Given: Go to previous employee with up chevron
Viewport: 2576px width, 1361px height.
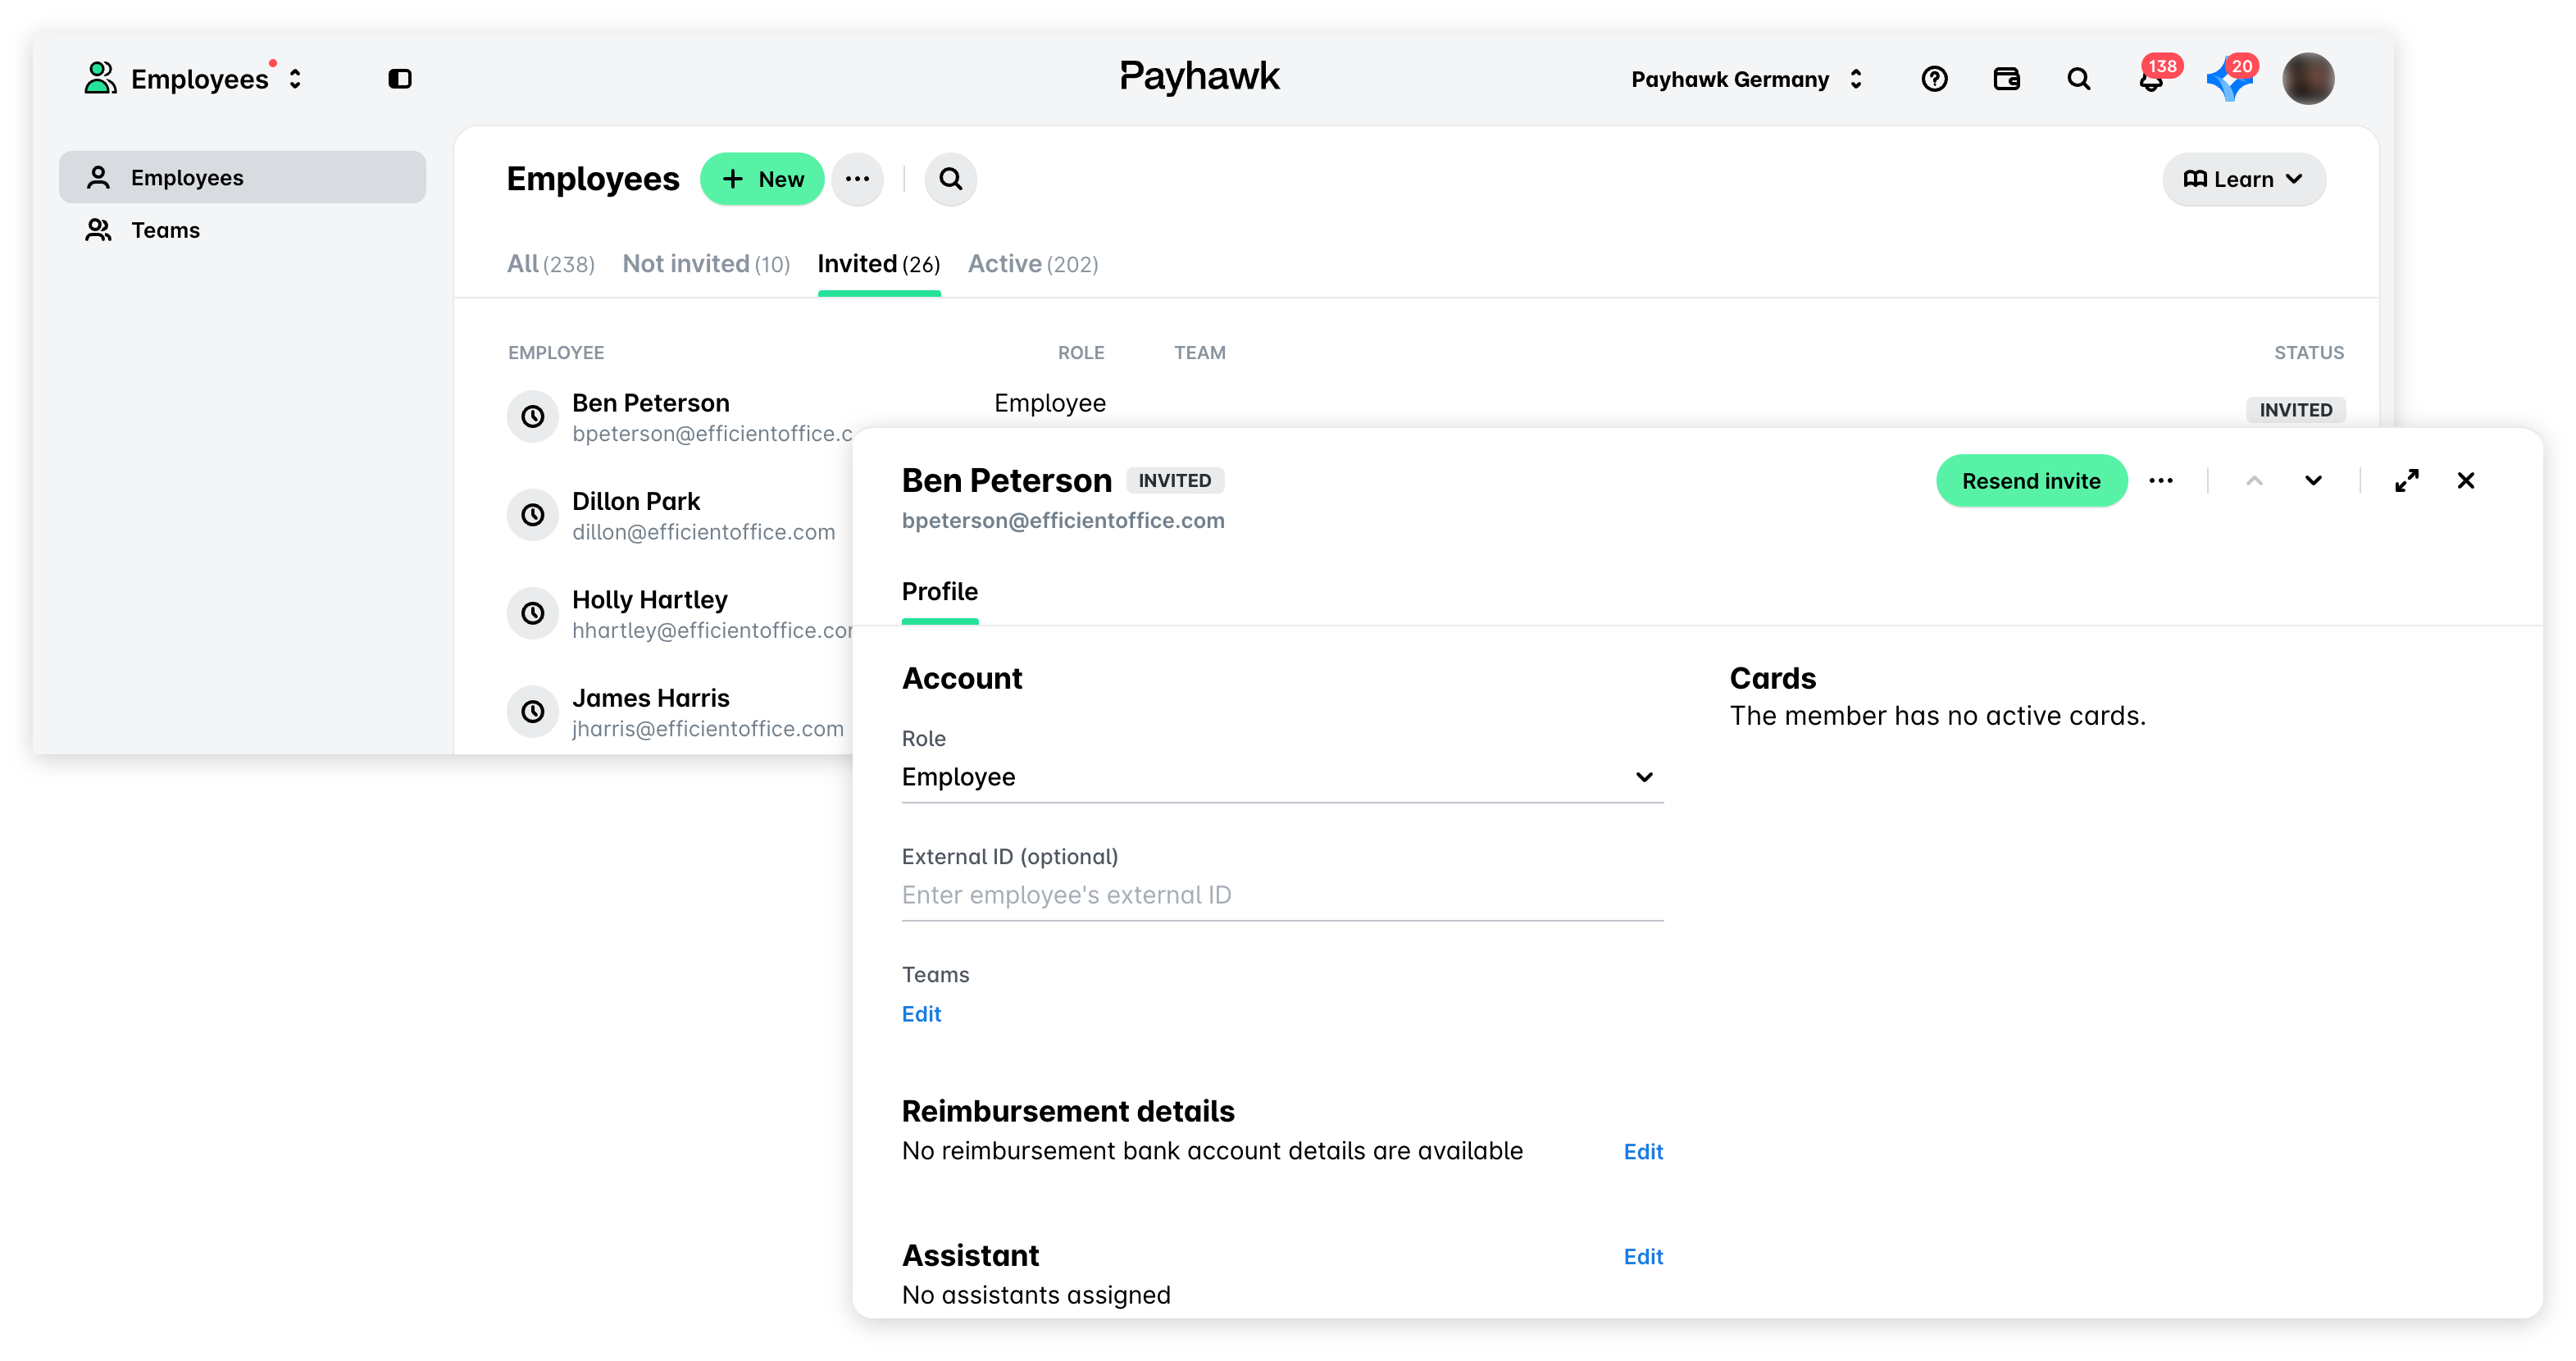Looking at the screenshot, I should (x=2254, y=481).
